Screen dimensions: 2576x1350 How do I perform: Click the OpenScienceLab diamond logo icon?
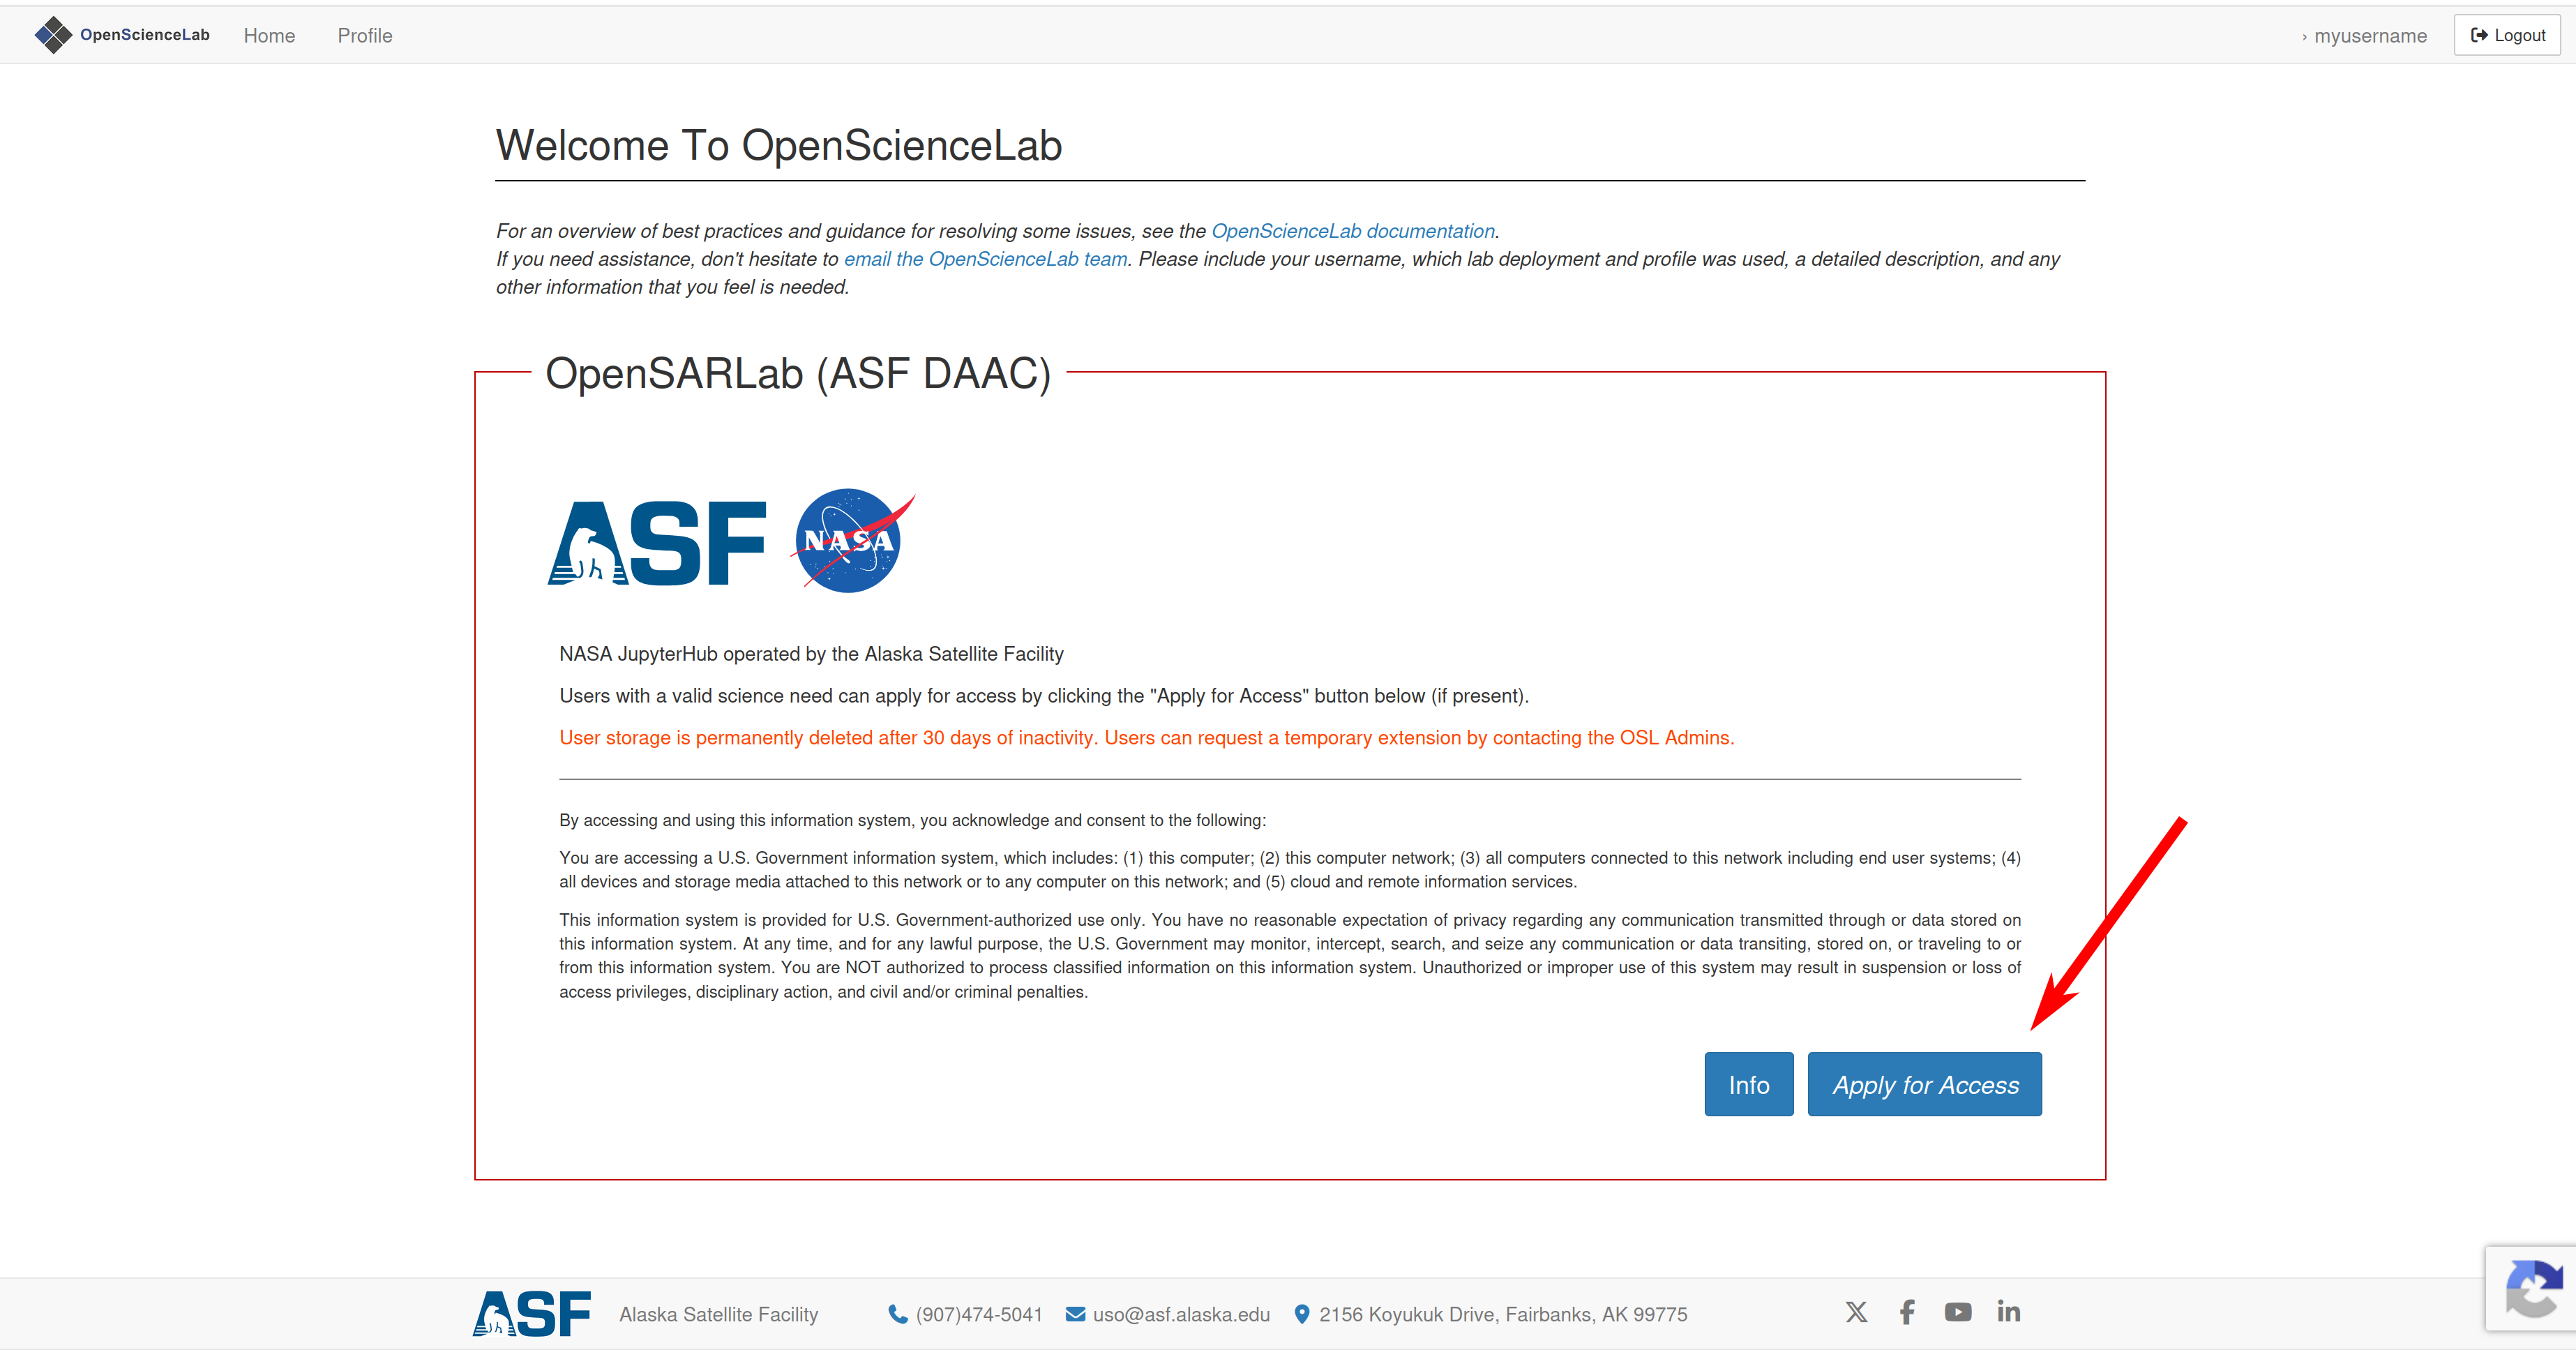click(53, 35)
